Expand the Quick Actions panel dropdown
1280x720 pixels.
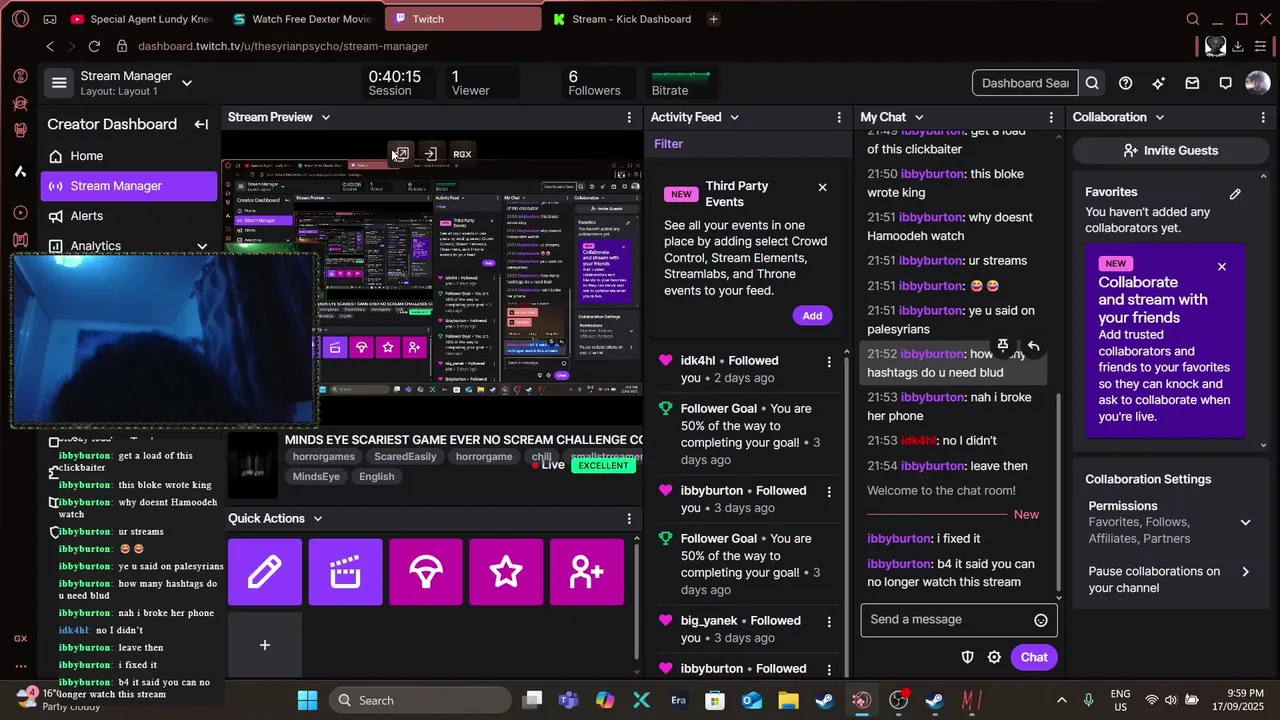click(x=318, y=518)
